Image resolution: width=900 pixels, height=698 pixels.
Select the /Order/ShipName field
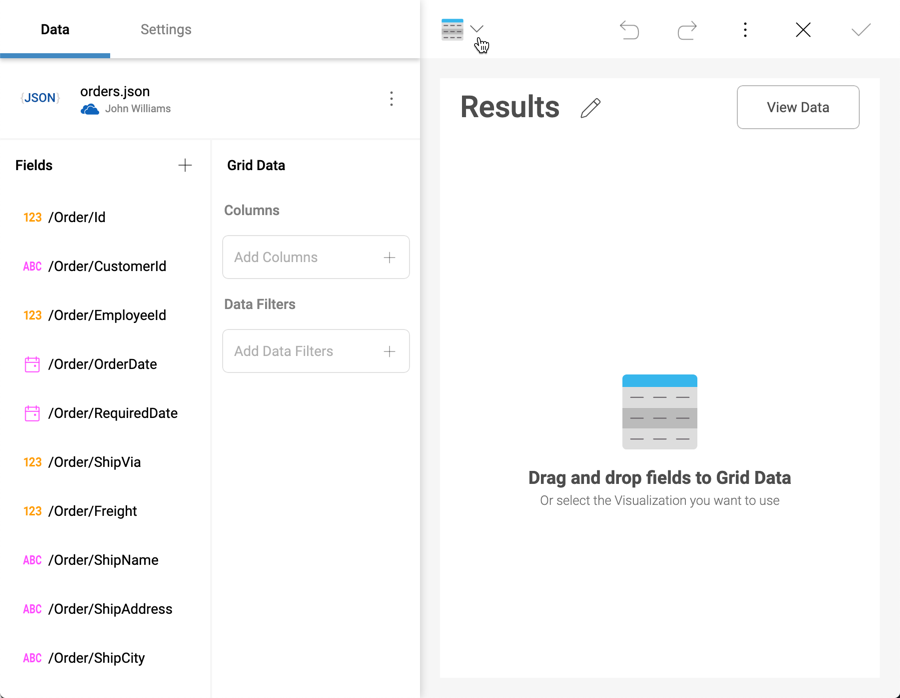(105, 560)
